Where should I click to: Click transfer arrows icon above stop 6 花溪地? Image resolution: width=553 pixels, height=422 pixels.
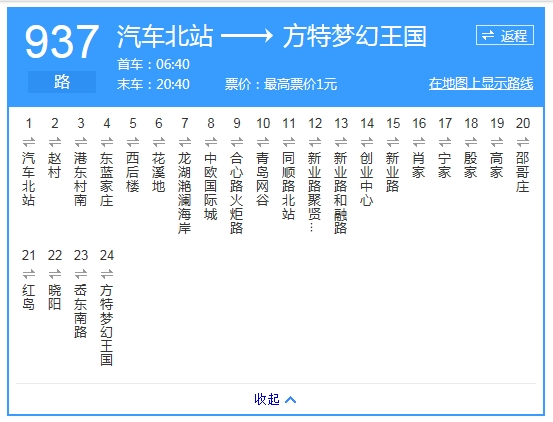(159, 142)
